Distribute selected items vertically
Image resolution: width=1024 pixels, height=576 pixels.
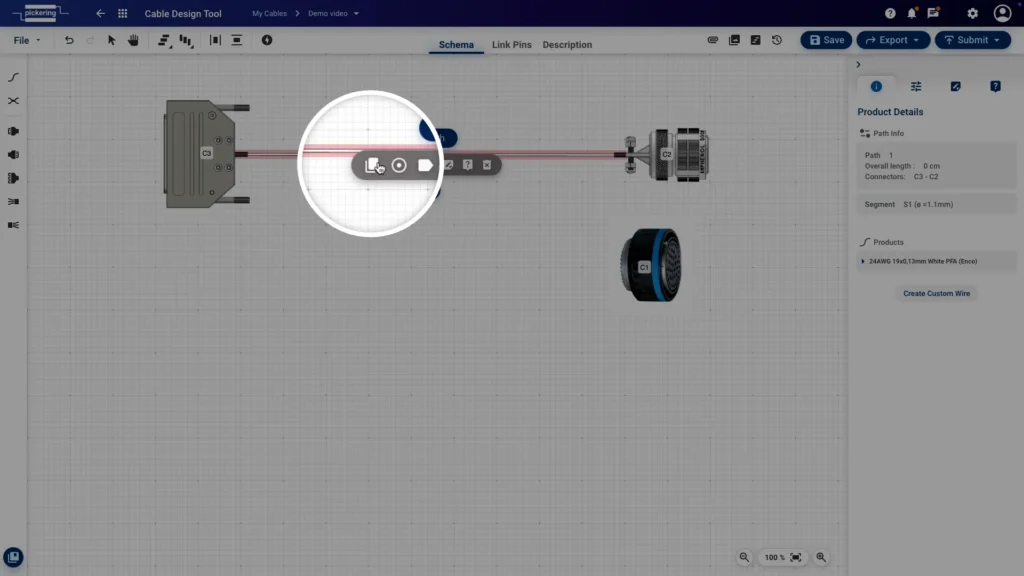pyautogui.click(x=236, y=40)
